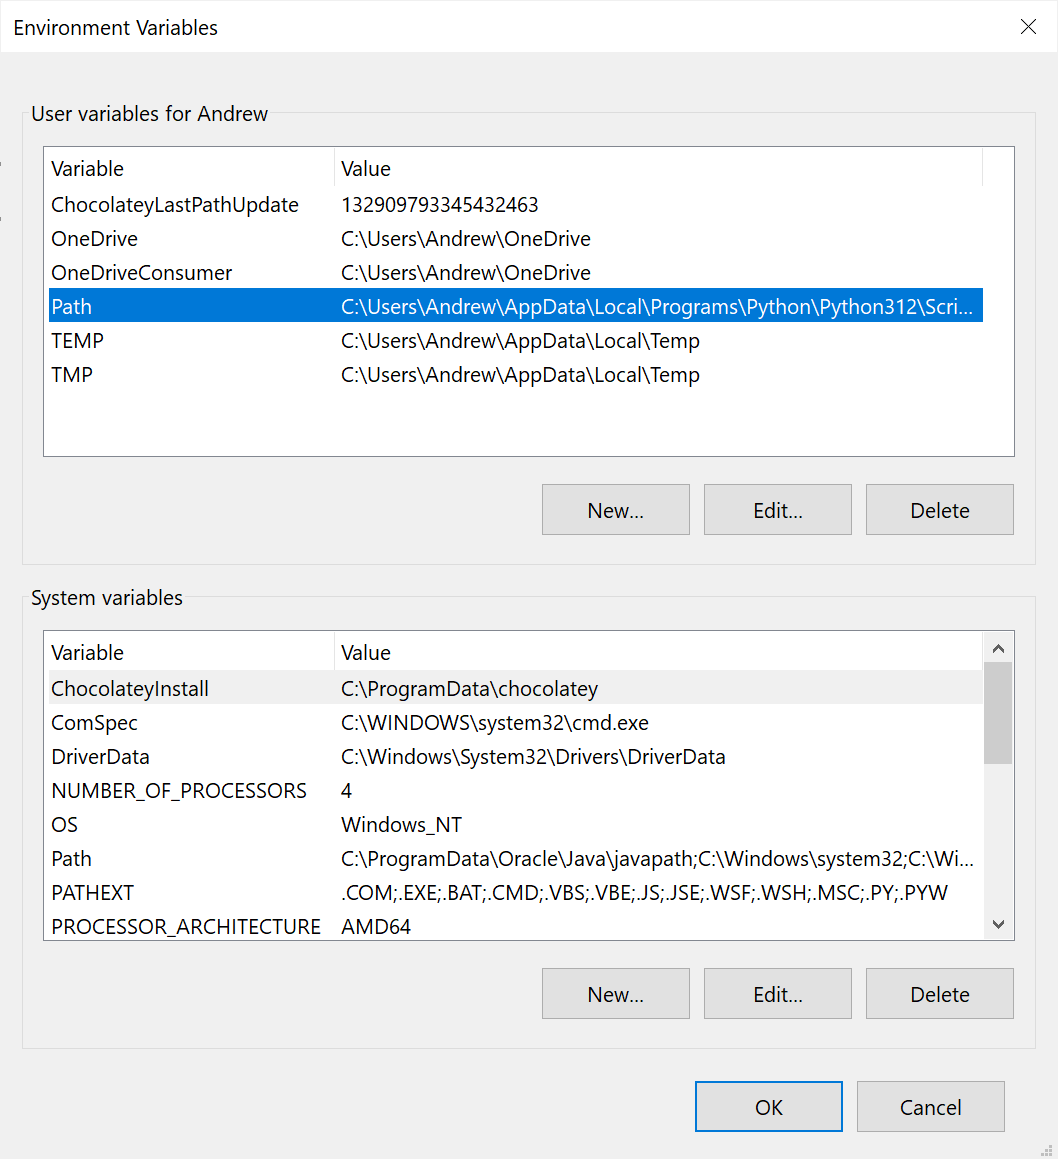The height and width of the screenshot is (1159, 1058).
Task: Select the ChocolateyLastPathUpdate user variable
Action: click(175, 205)
